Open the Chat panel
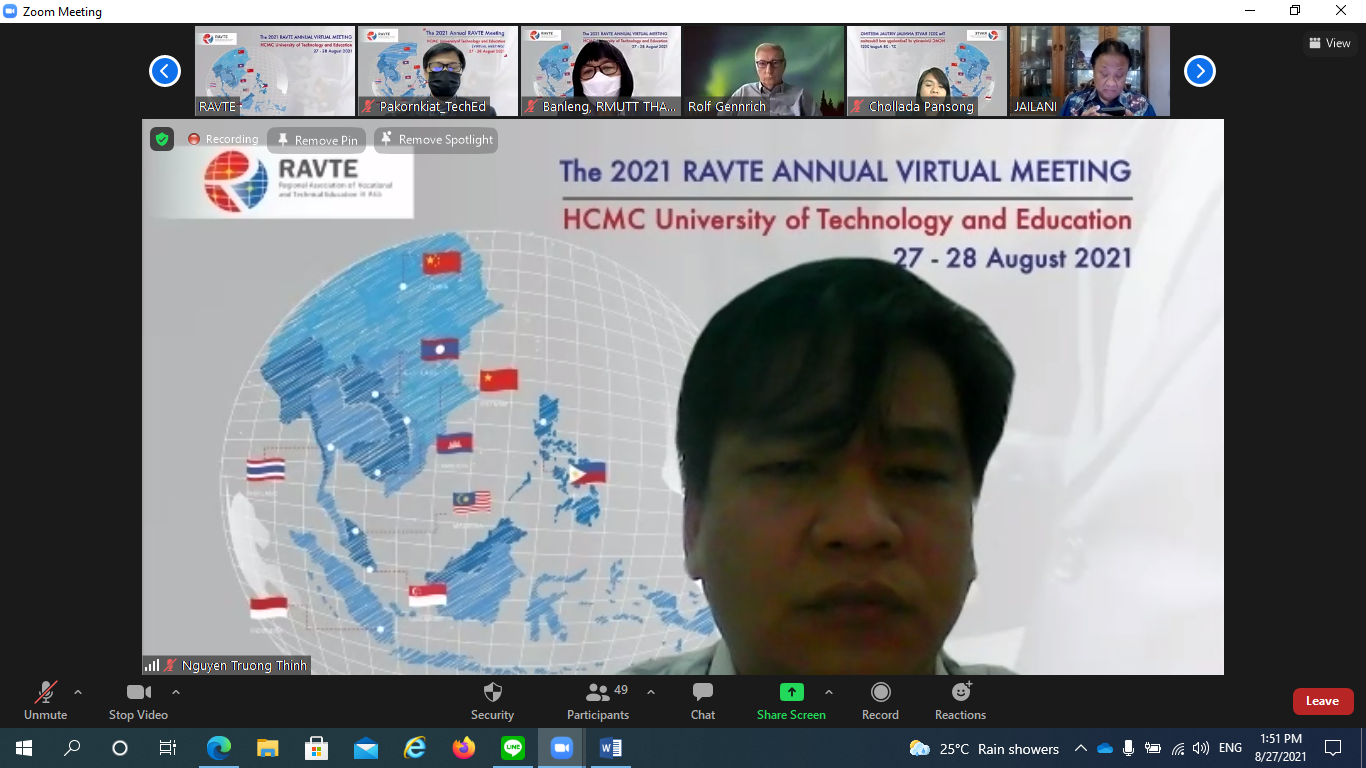This screenshot has height=768, width=1366. (x=703, y=701)
